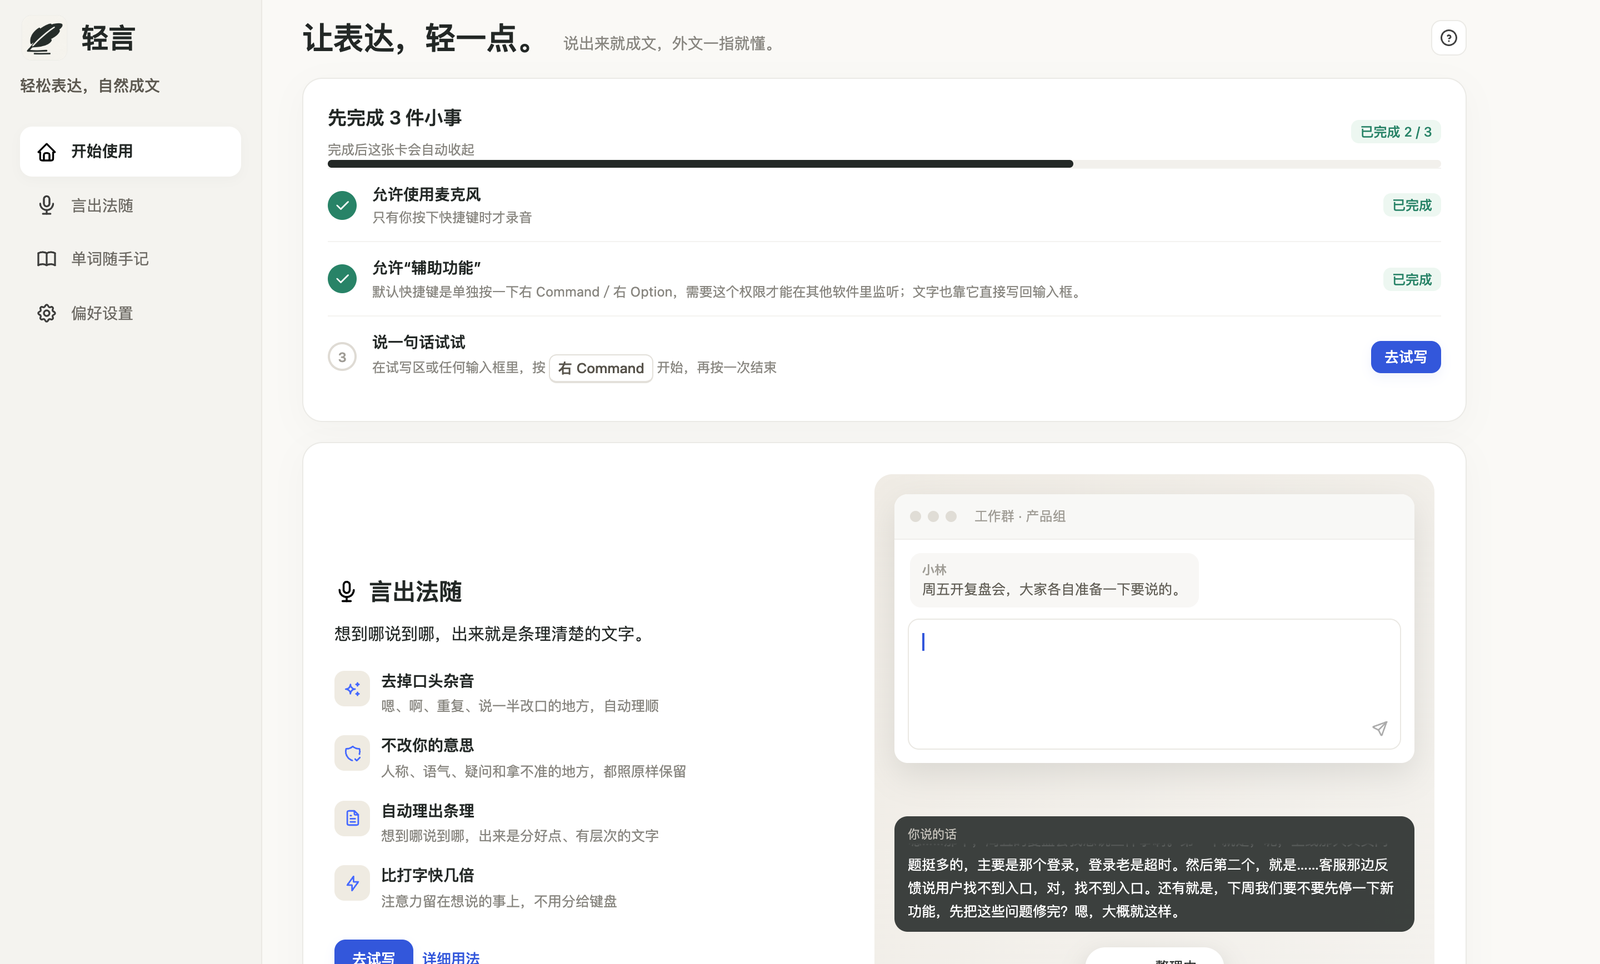Click the book icon next to 单词随手记
1600x964 pixels.
[46, 259]
